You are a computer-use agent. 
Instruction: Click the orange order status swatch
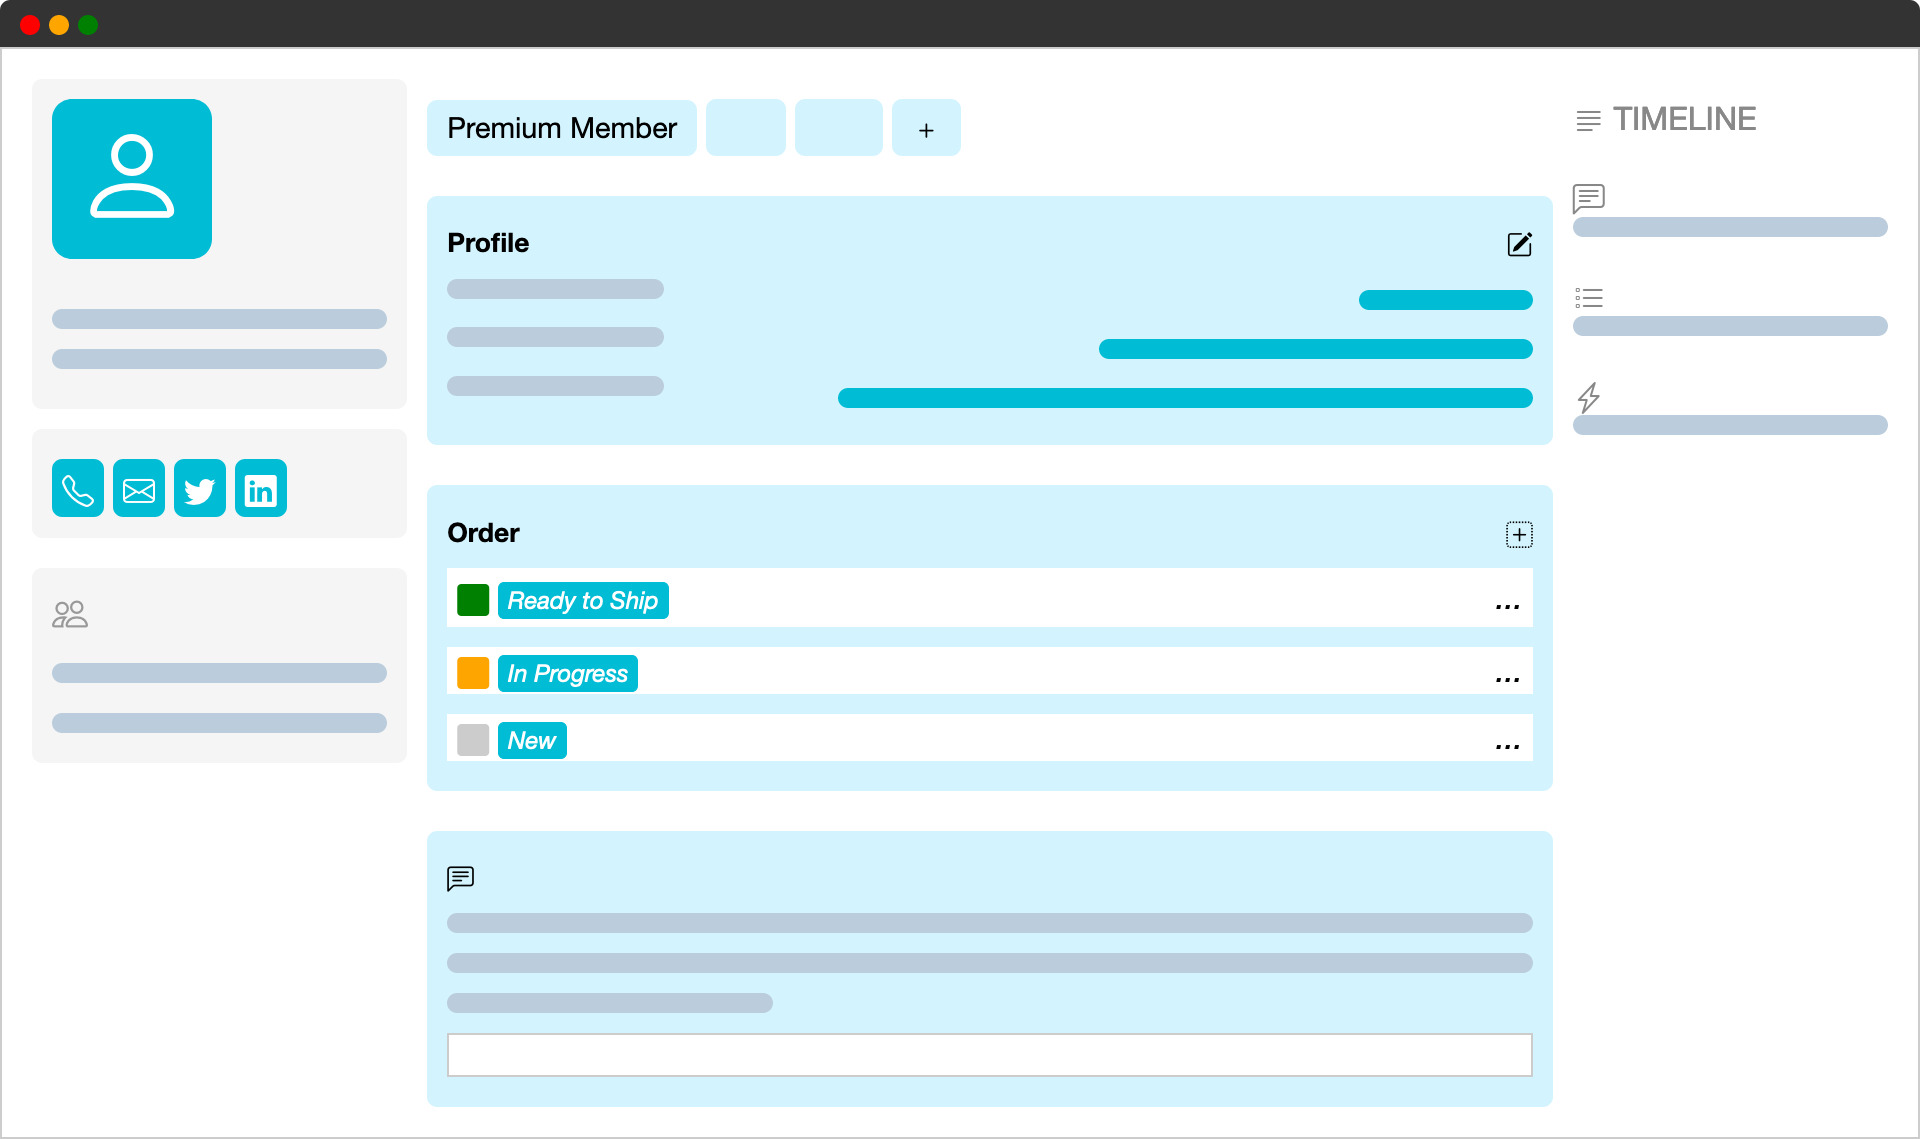click(473, 673)
